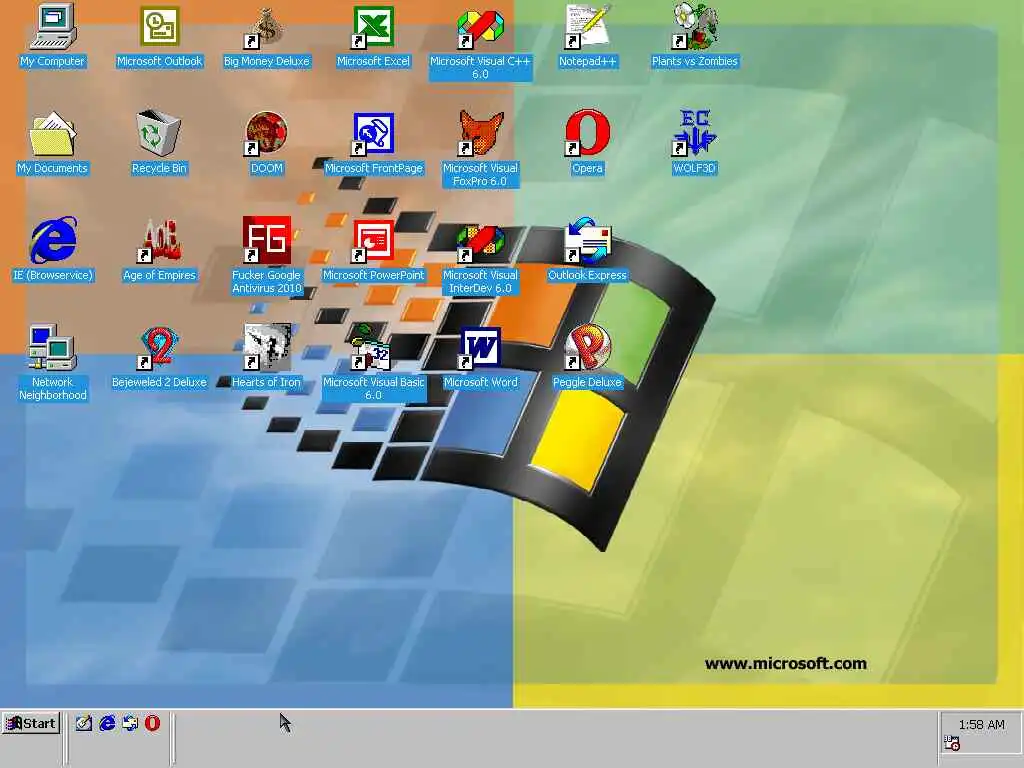Open the Start menu

31,723
